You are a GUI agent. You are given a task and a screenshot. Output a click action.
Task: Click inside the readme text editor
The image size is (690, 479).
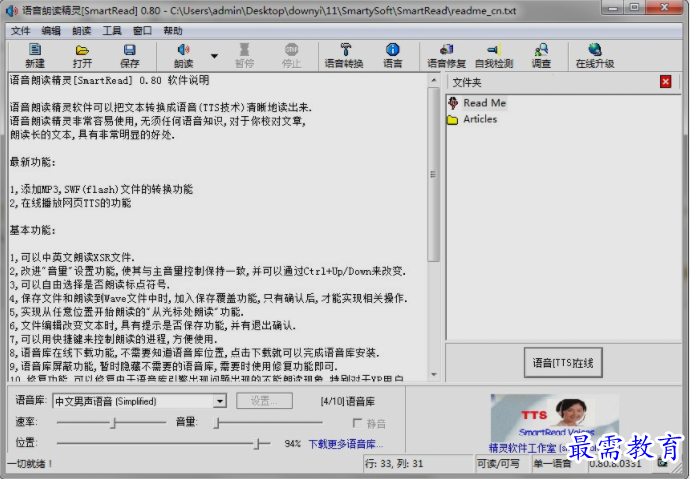(218, 227)
